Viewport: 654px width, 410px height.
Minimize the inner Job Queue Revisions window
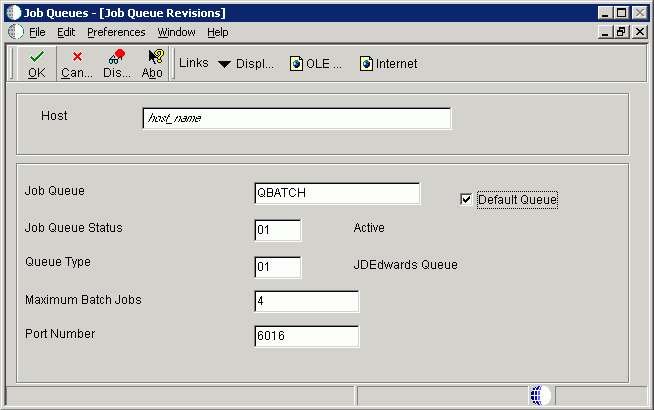pyautogui.click(x=605, y=32)
